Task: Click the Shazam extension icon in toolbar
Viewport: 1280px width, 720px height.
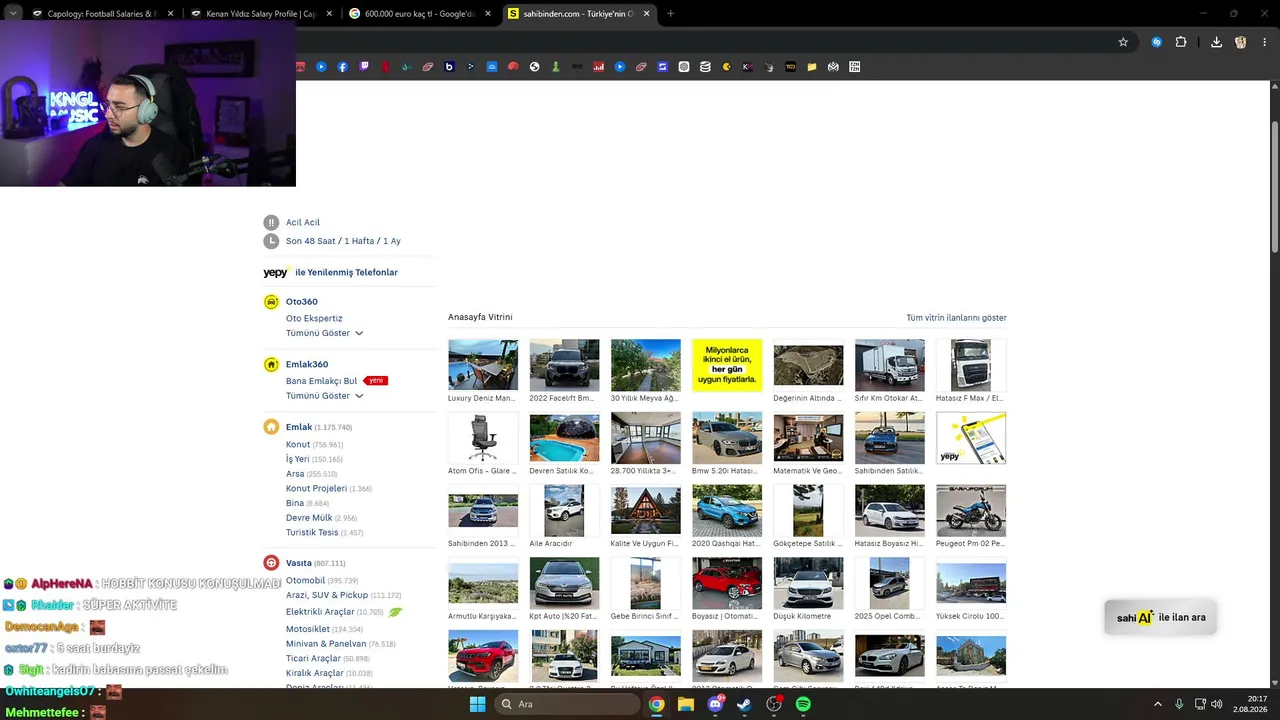Action: point(1157,42)
